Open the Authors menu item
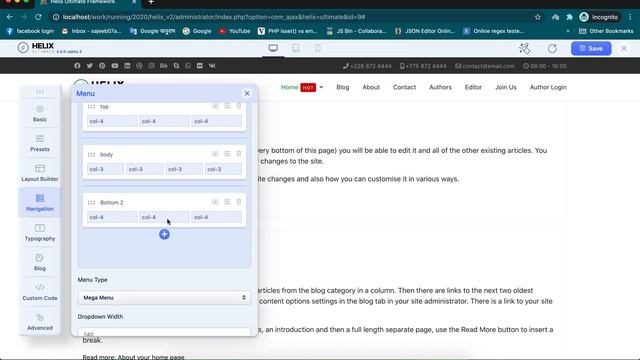Screen dimensions: 640x360 tap(440, 87)
